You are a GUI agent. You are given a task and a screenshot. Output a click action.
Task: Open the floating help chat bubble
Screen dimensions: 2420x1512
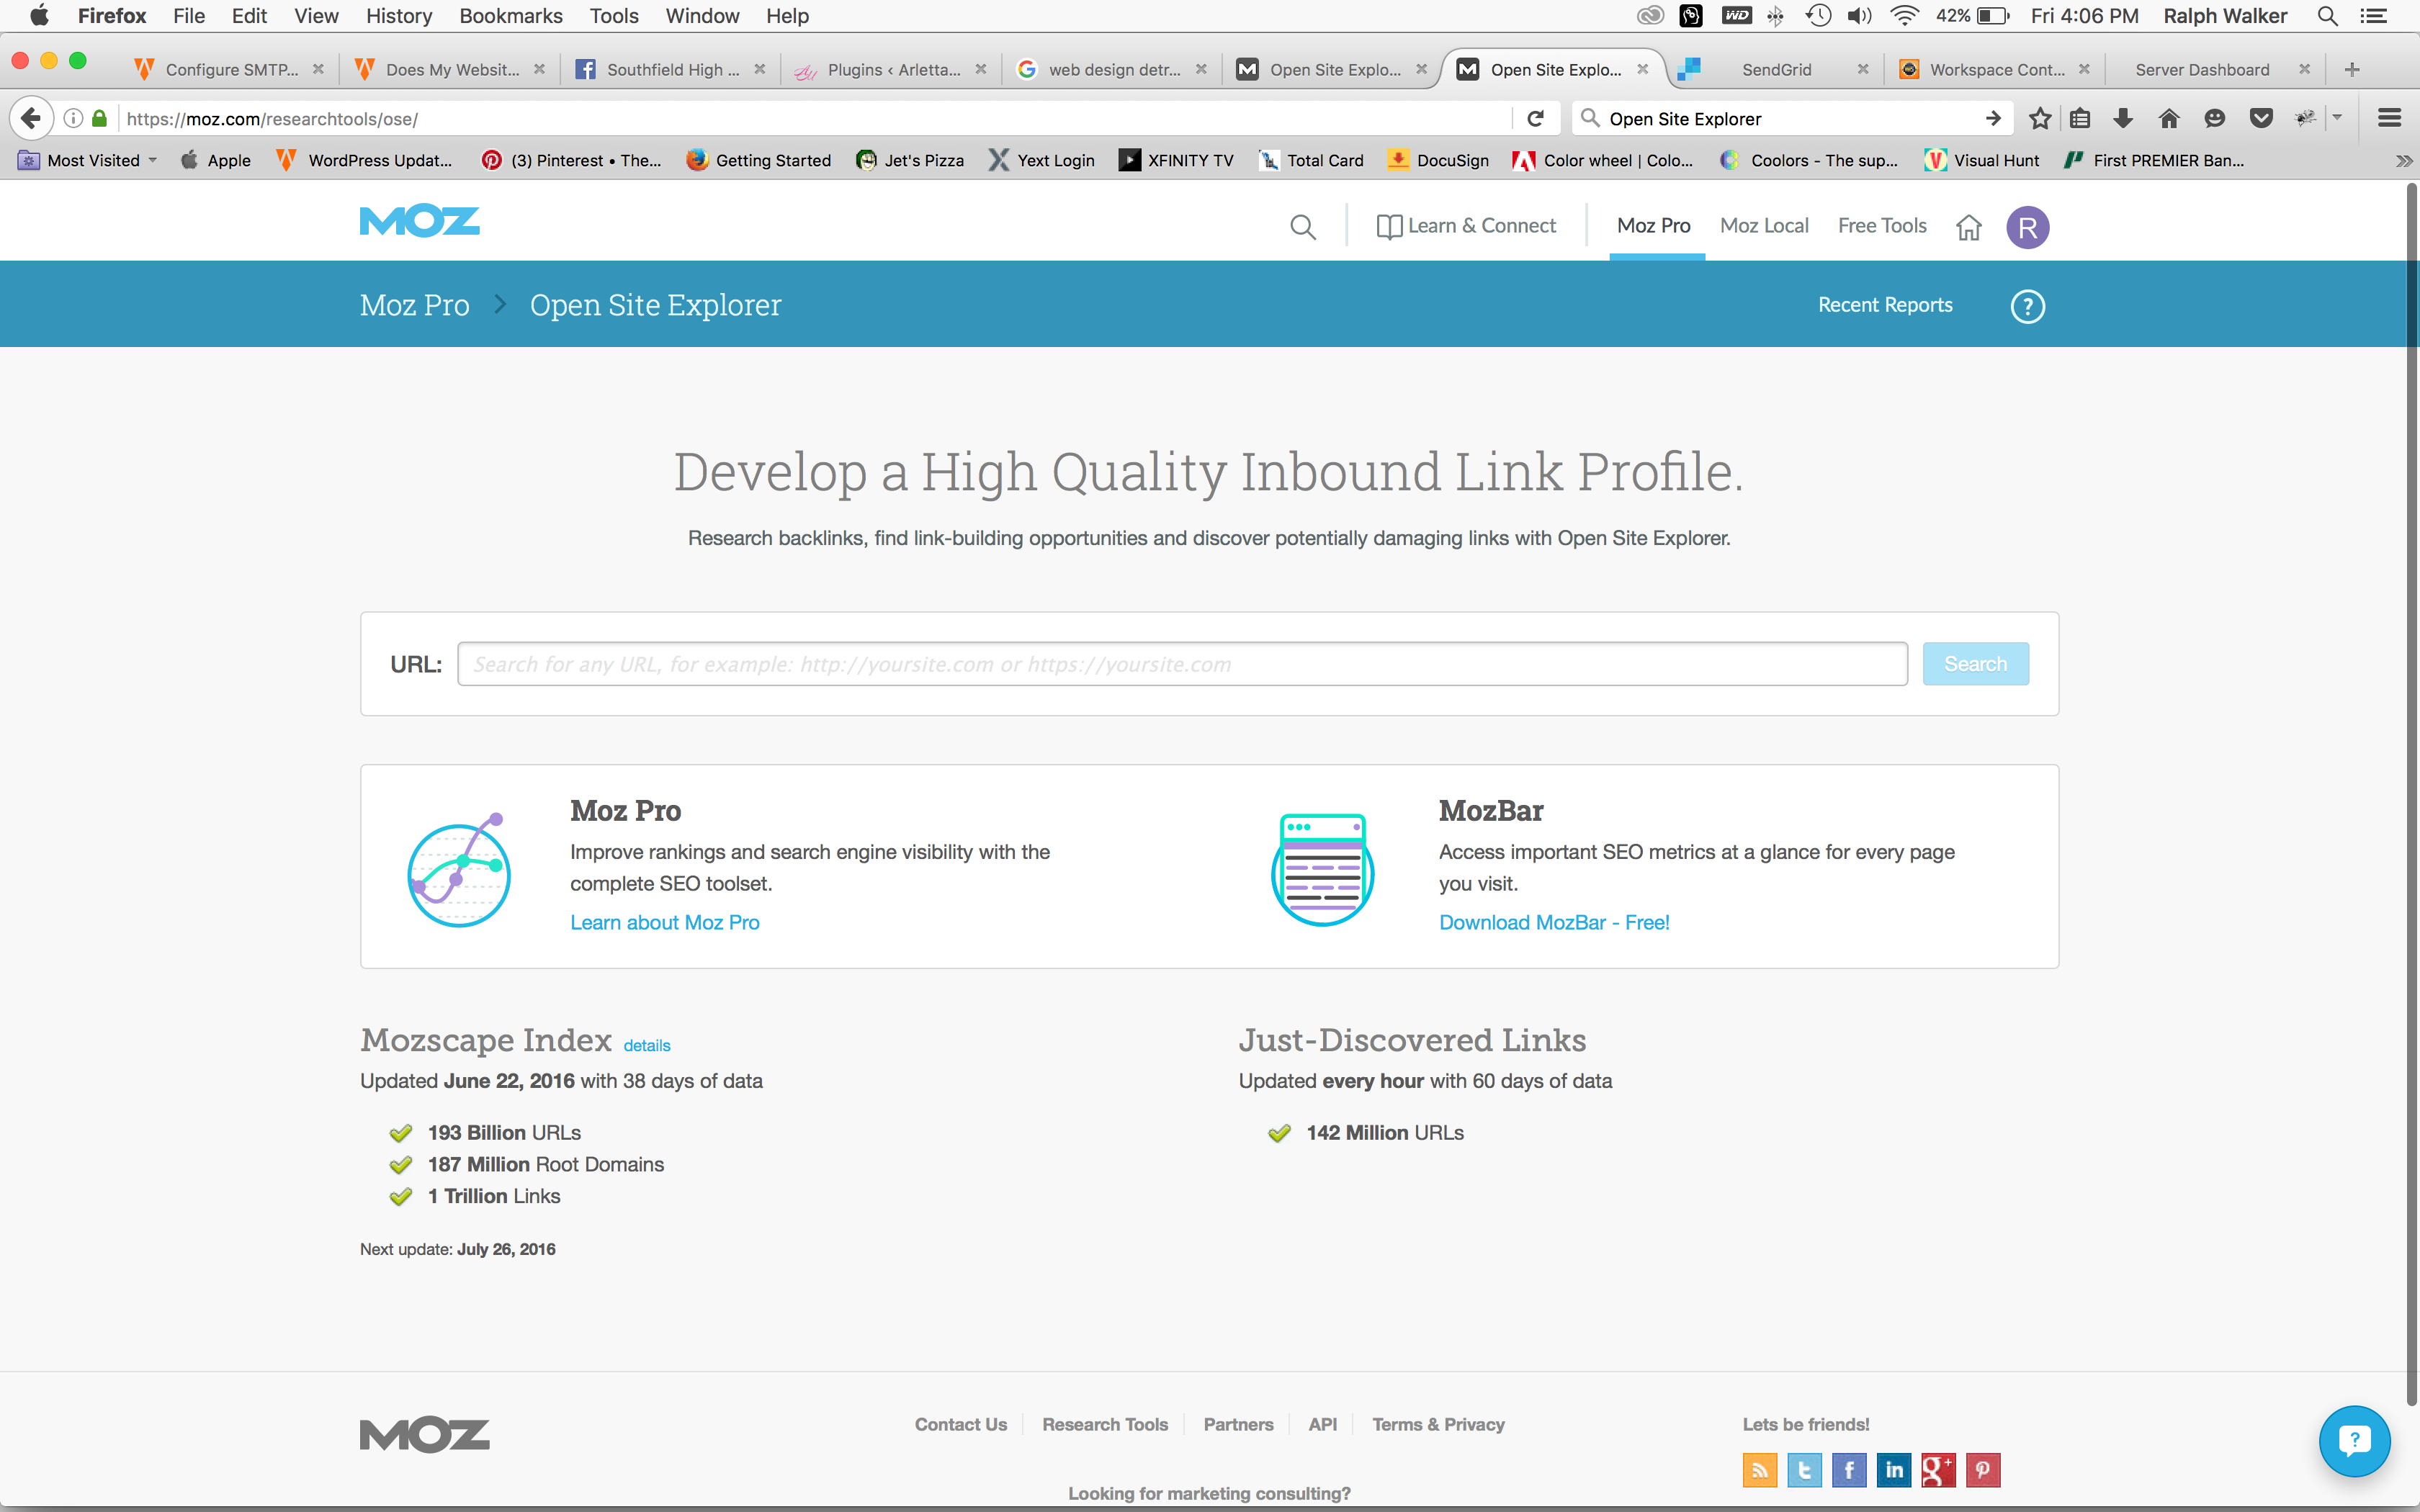point(2354,1440)
